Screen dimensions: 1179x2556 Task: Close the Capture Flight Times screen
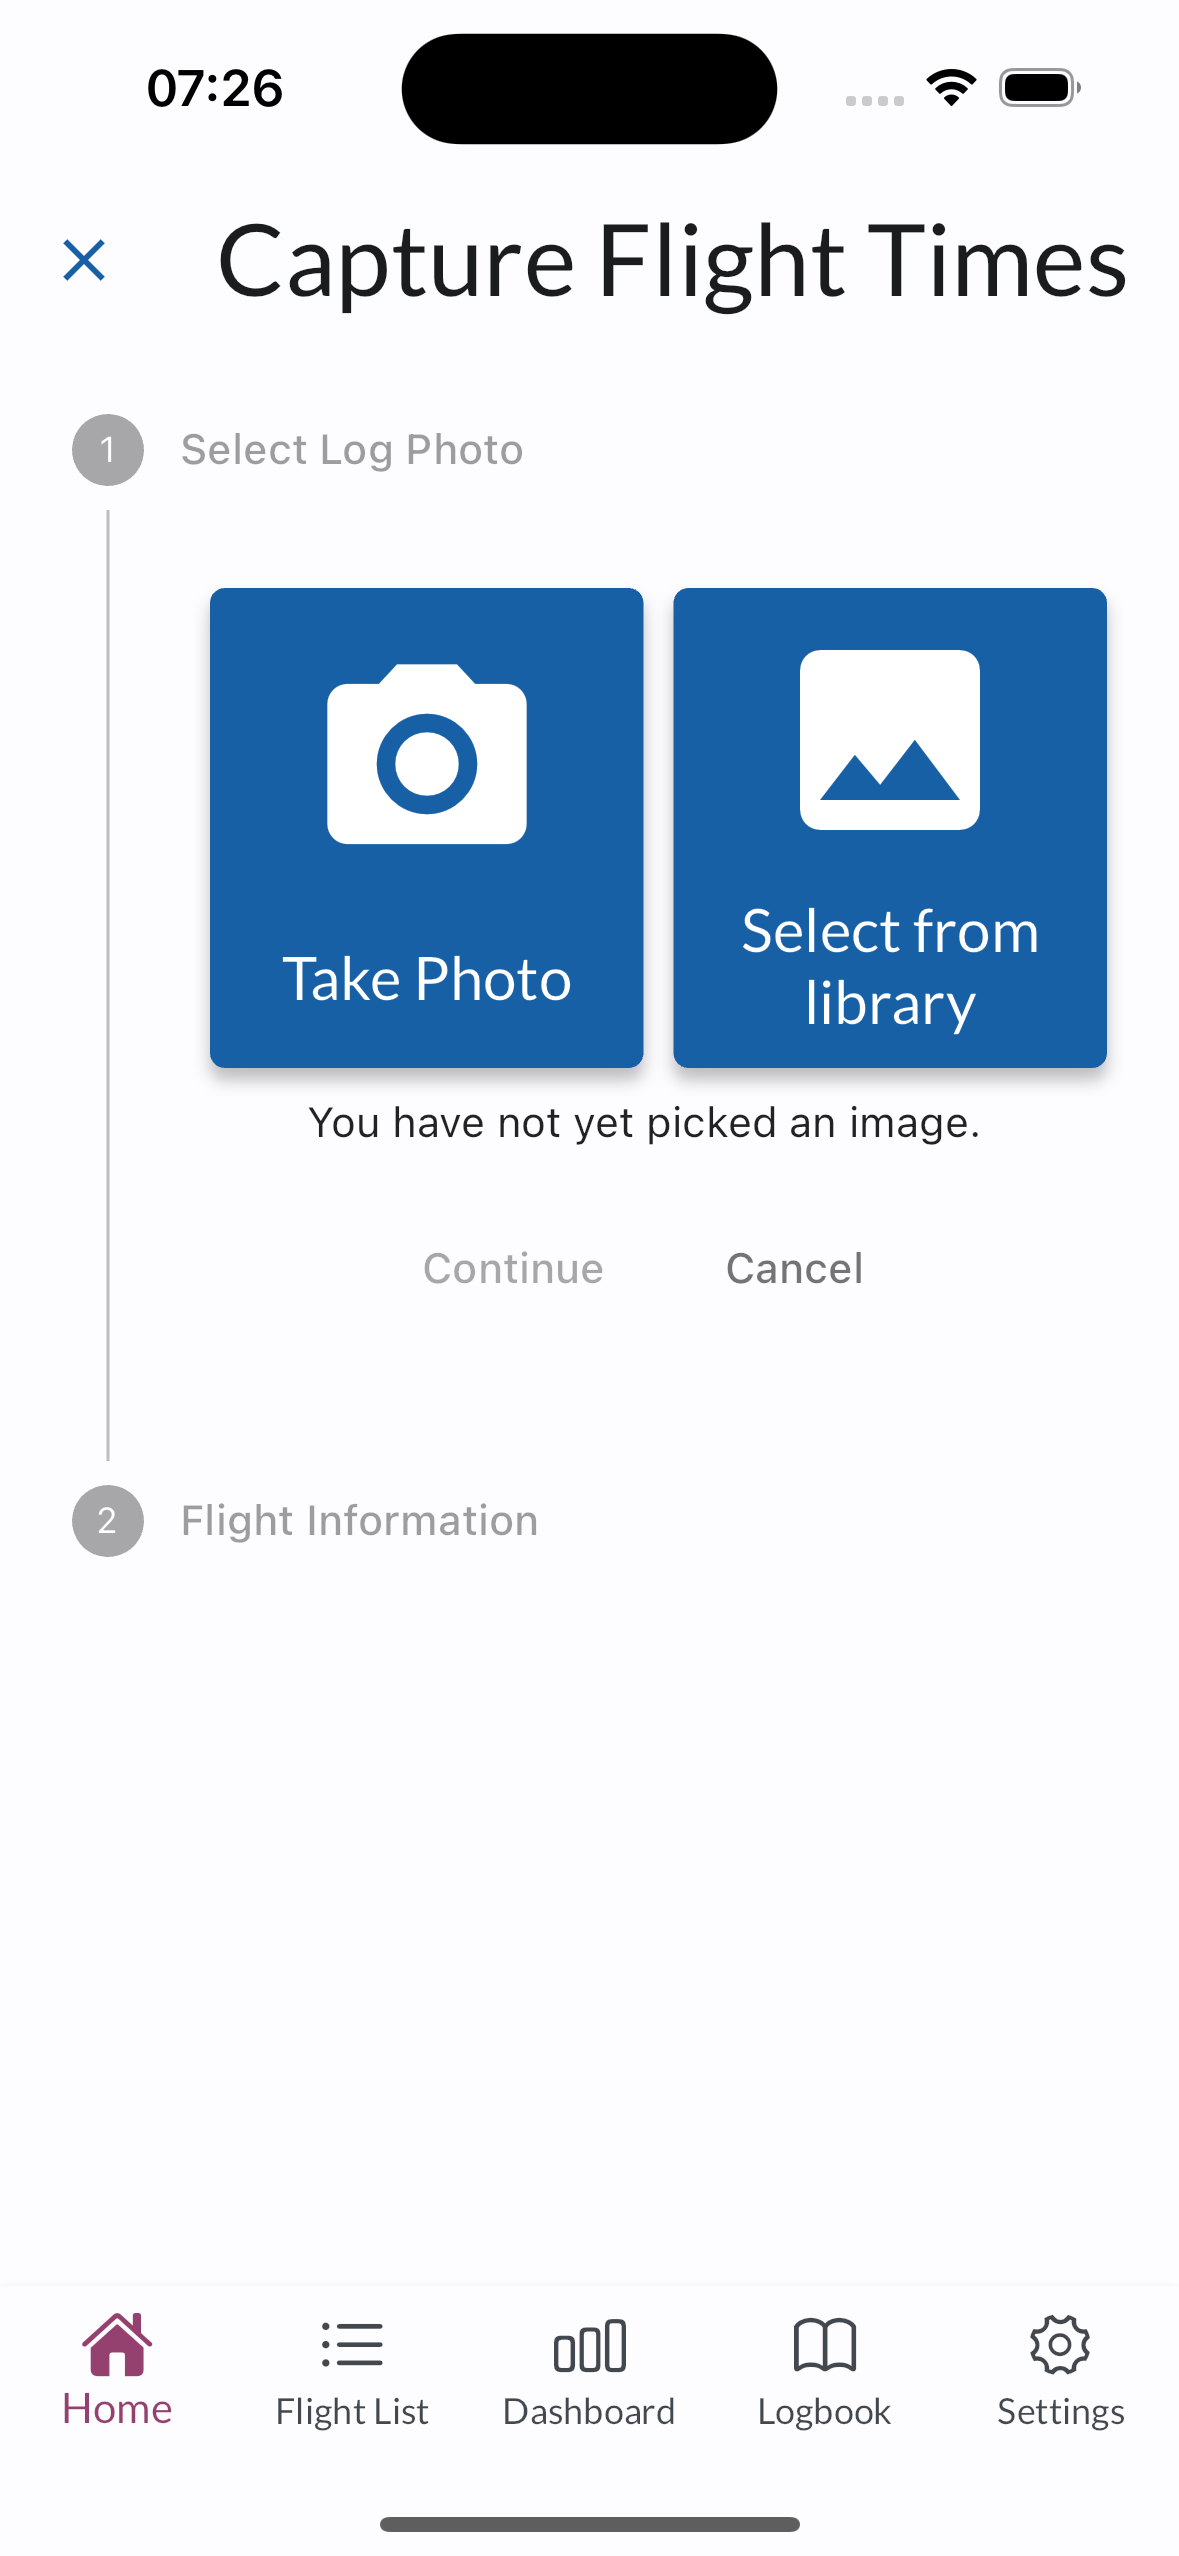coord(84,261)
